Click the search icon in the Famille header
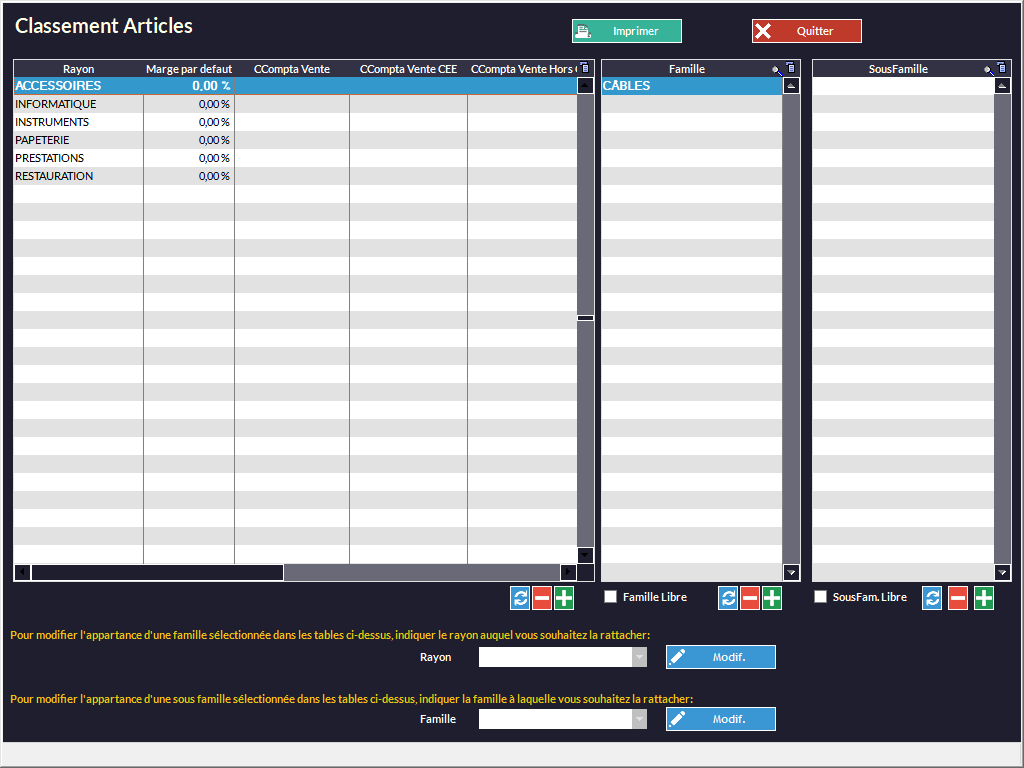The width and height of the screenshot is (1024, 768). pyautogui.click(x=777, y=69)
